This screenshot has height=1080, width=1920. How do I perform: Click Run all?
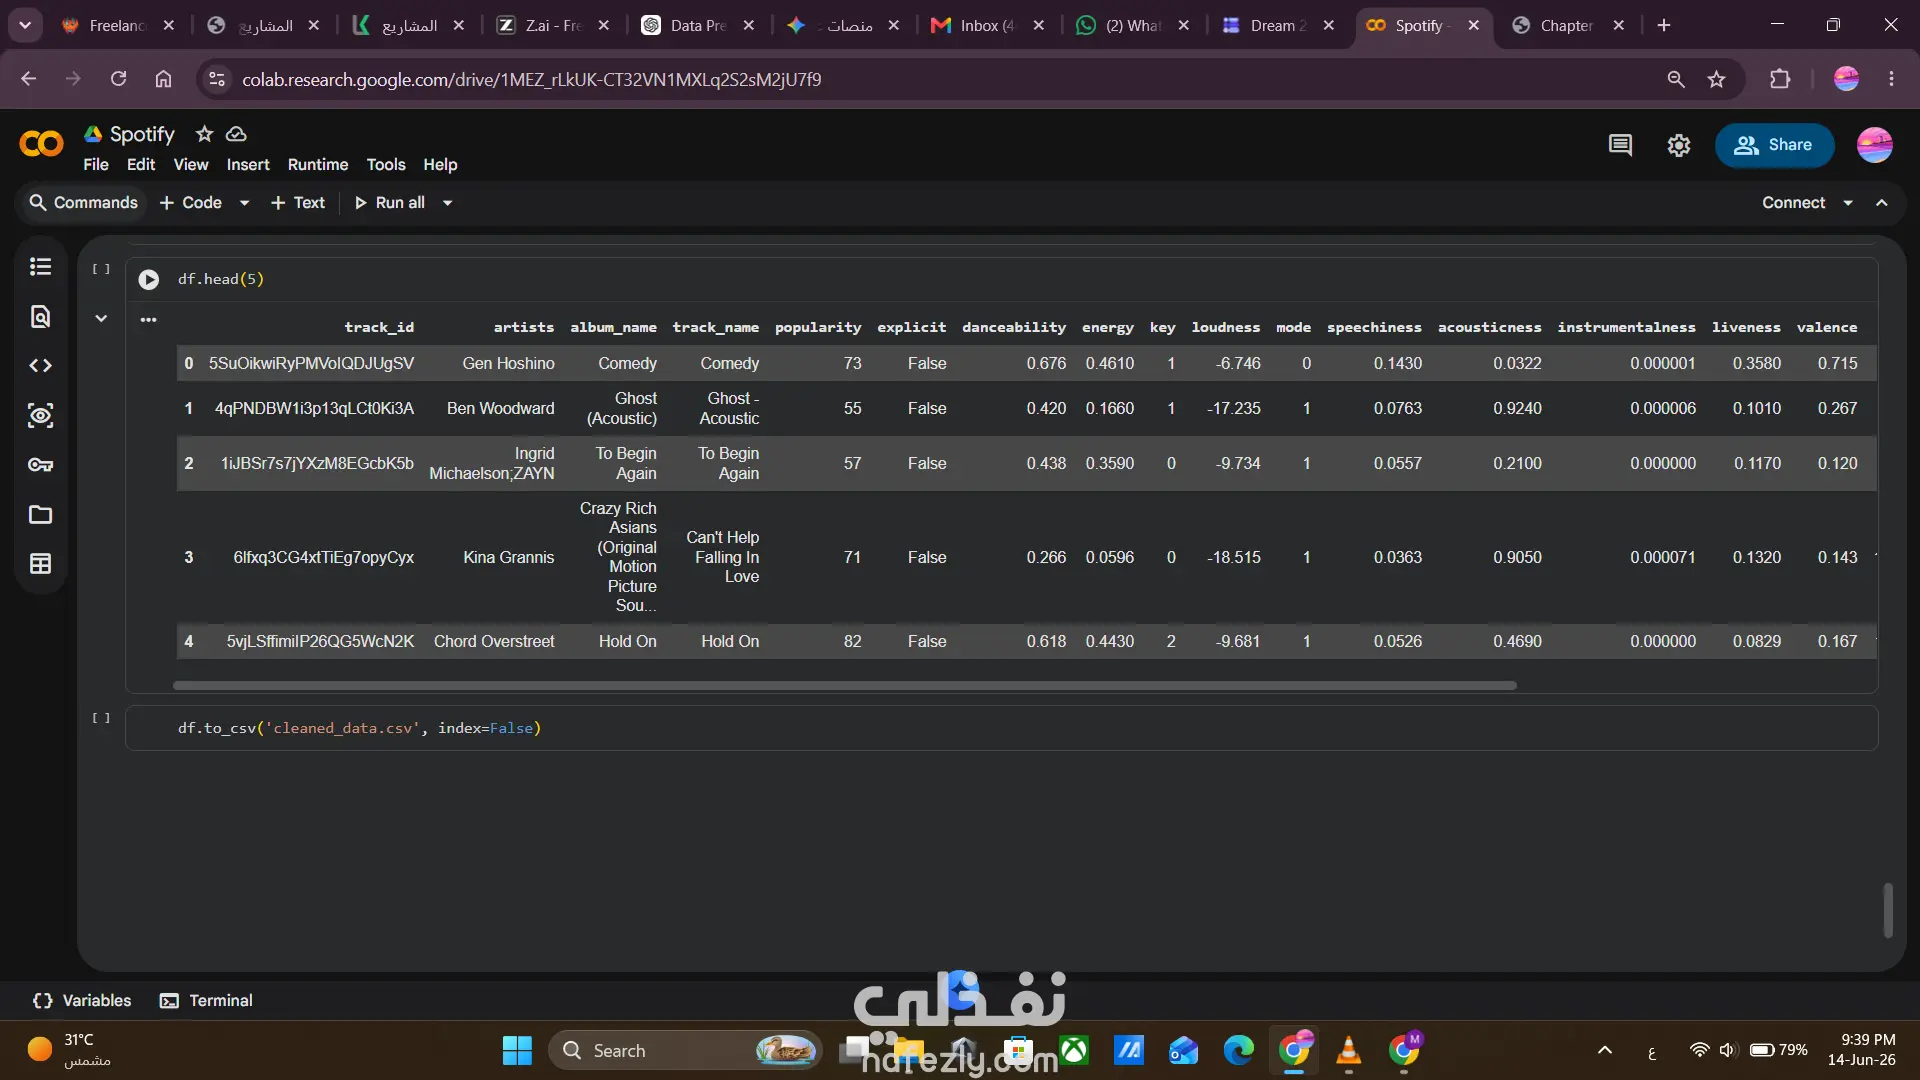click(x=390, y=203)
